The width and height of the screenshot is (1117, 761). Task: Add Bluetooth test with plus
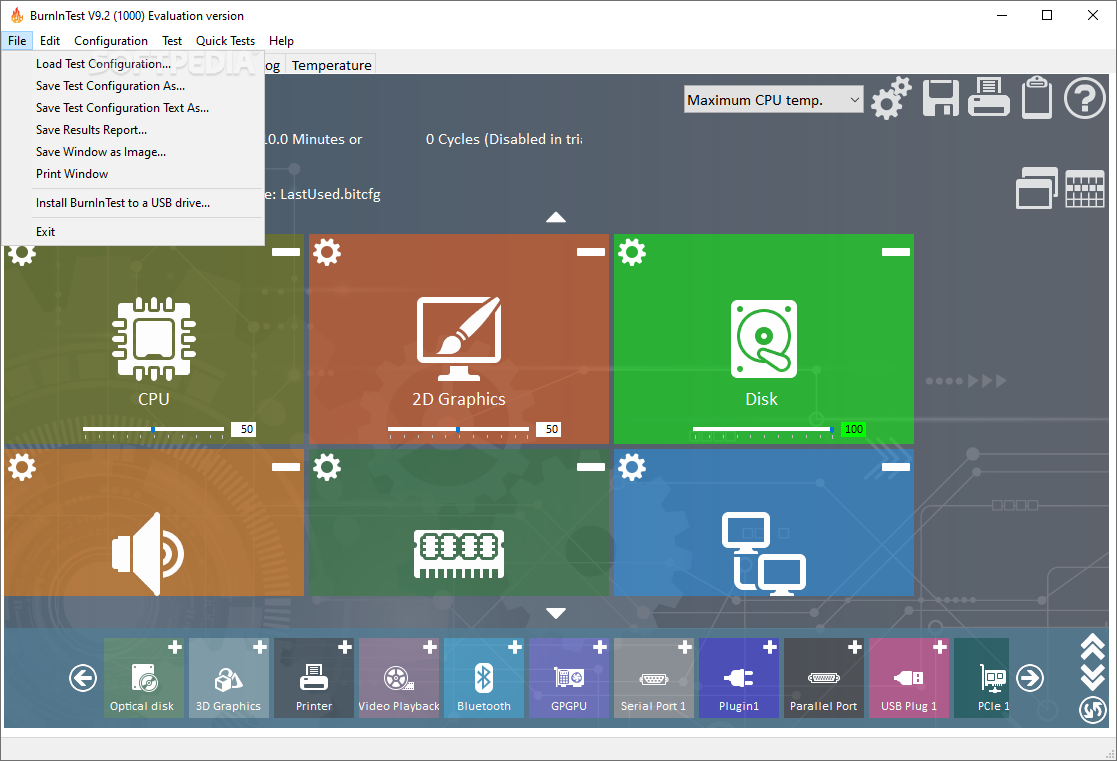point(515,647)
